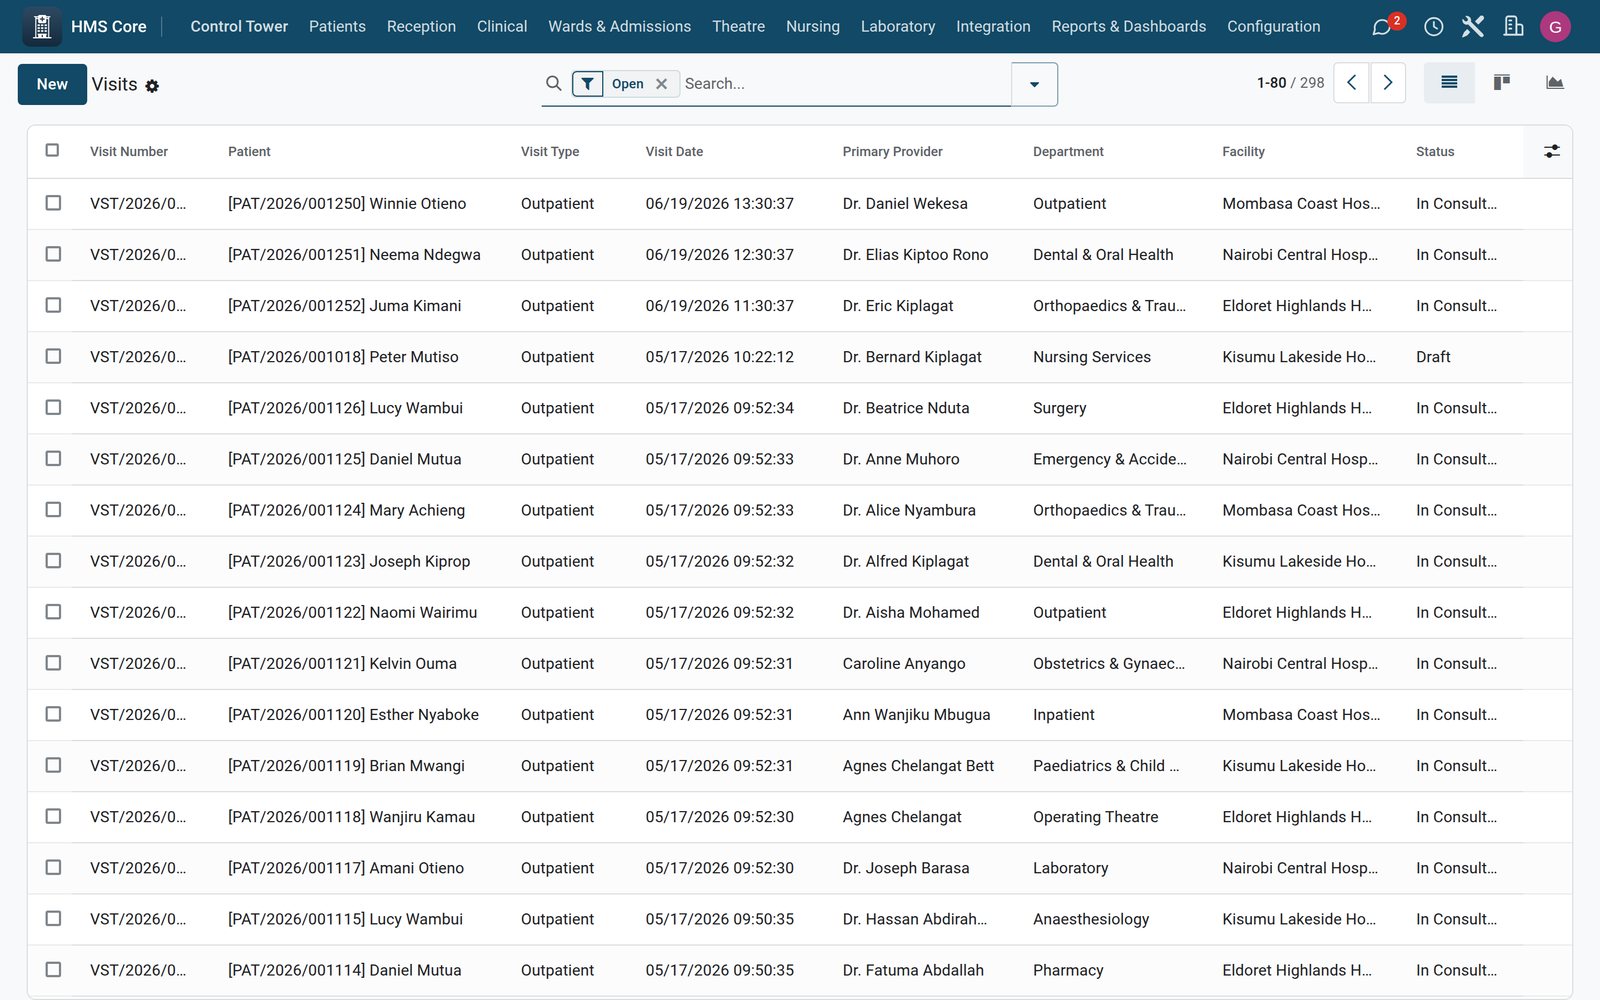Check the Wanjiru Kamau row checkbox
This screenshot has height=1000, width=1600.
53,816
